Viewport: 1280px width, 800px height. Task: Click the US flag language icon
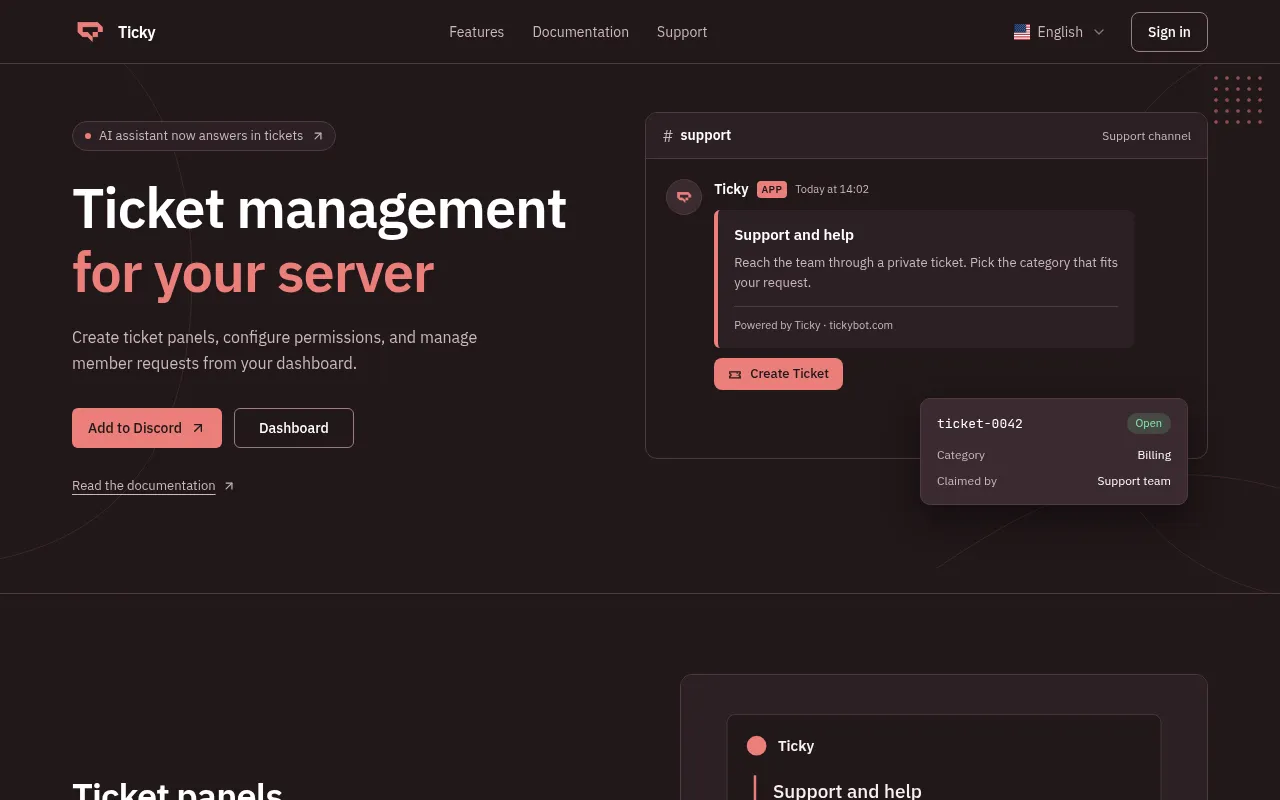coord(1022,32)
